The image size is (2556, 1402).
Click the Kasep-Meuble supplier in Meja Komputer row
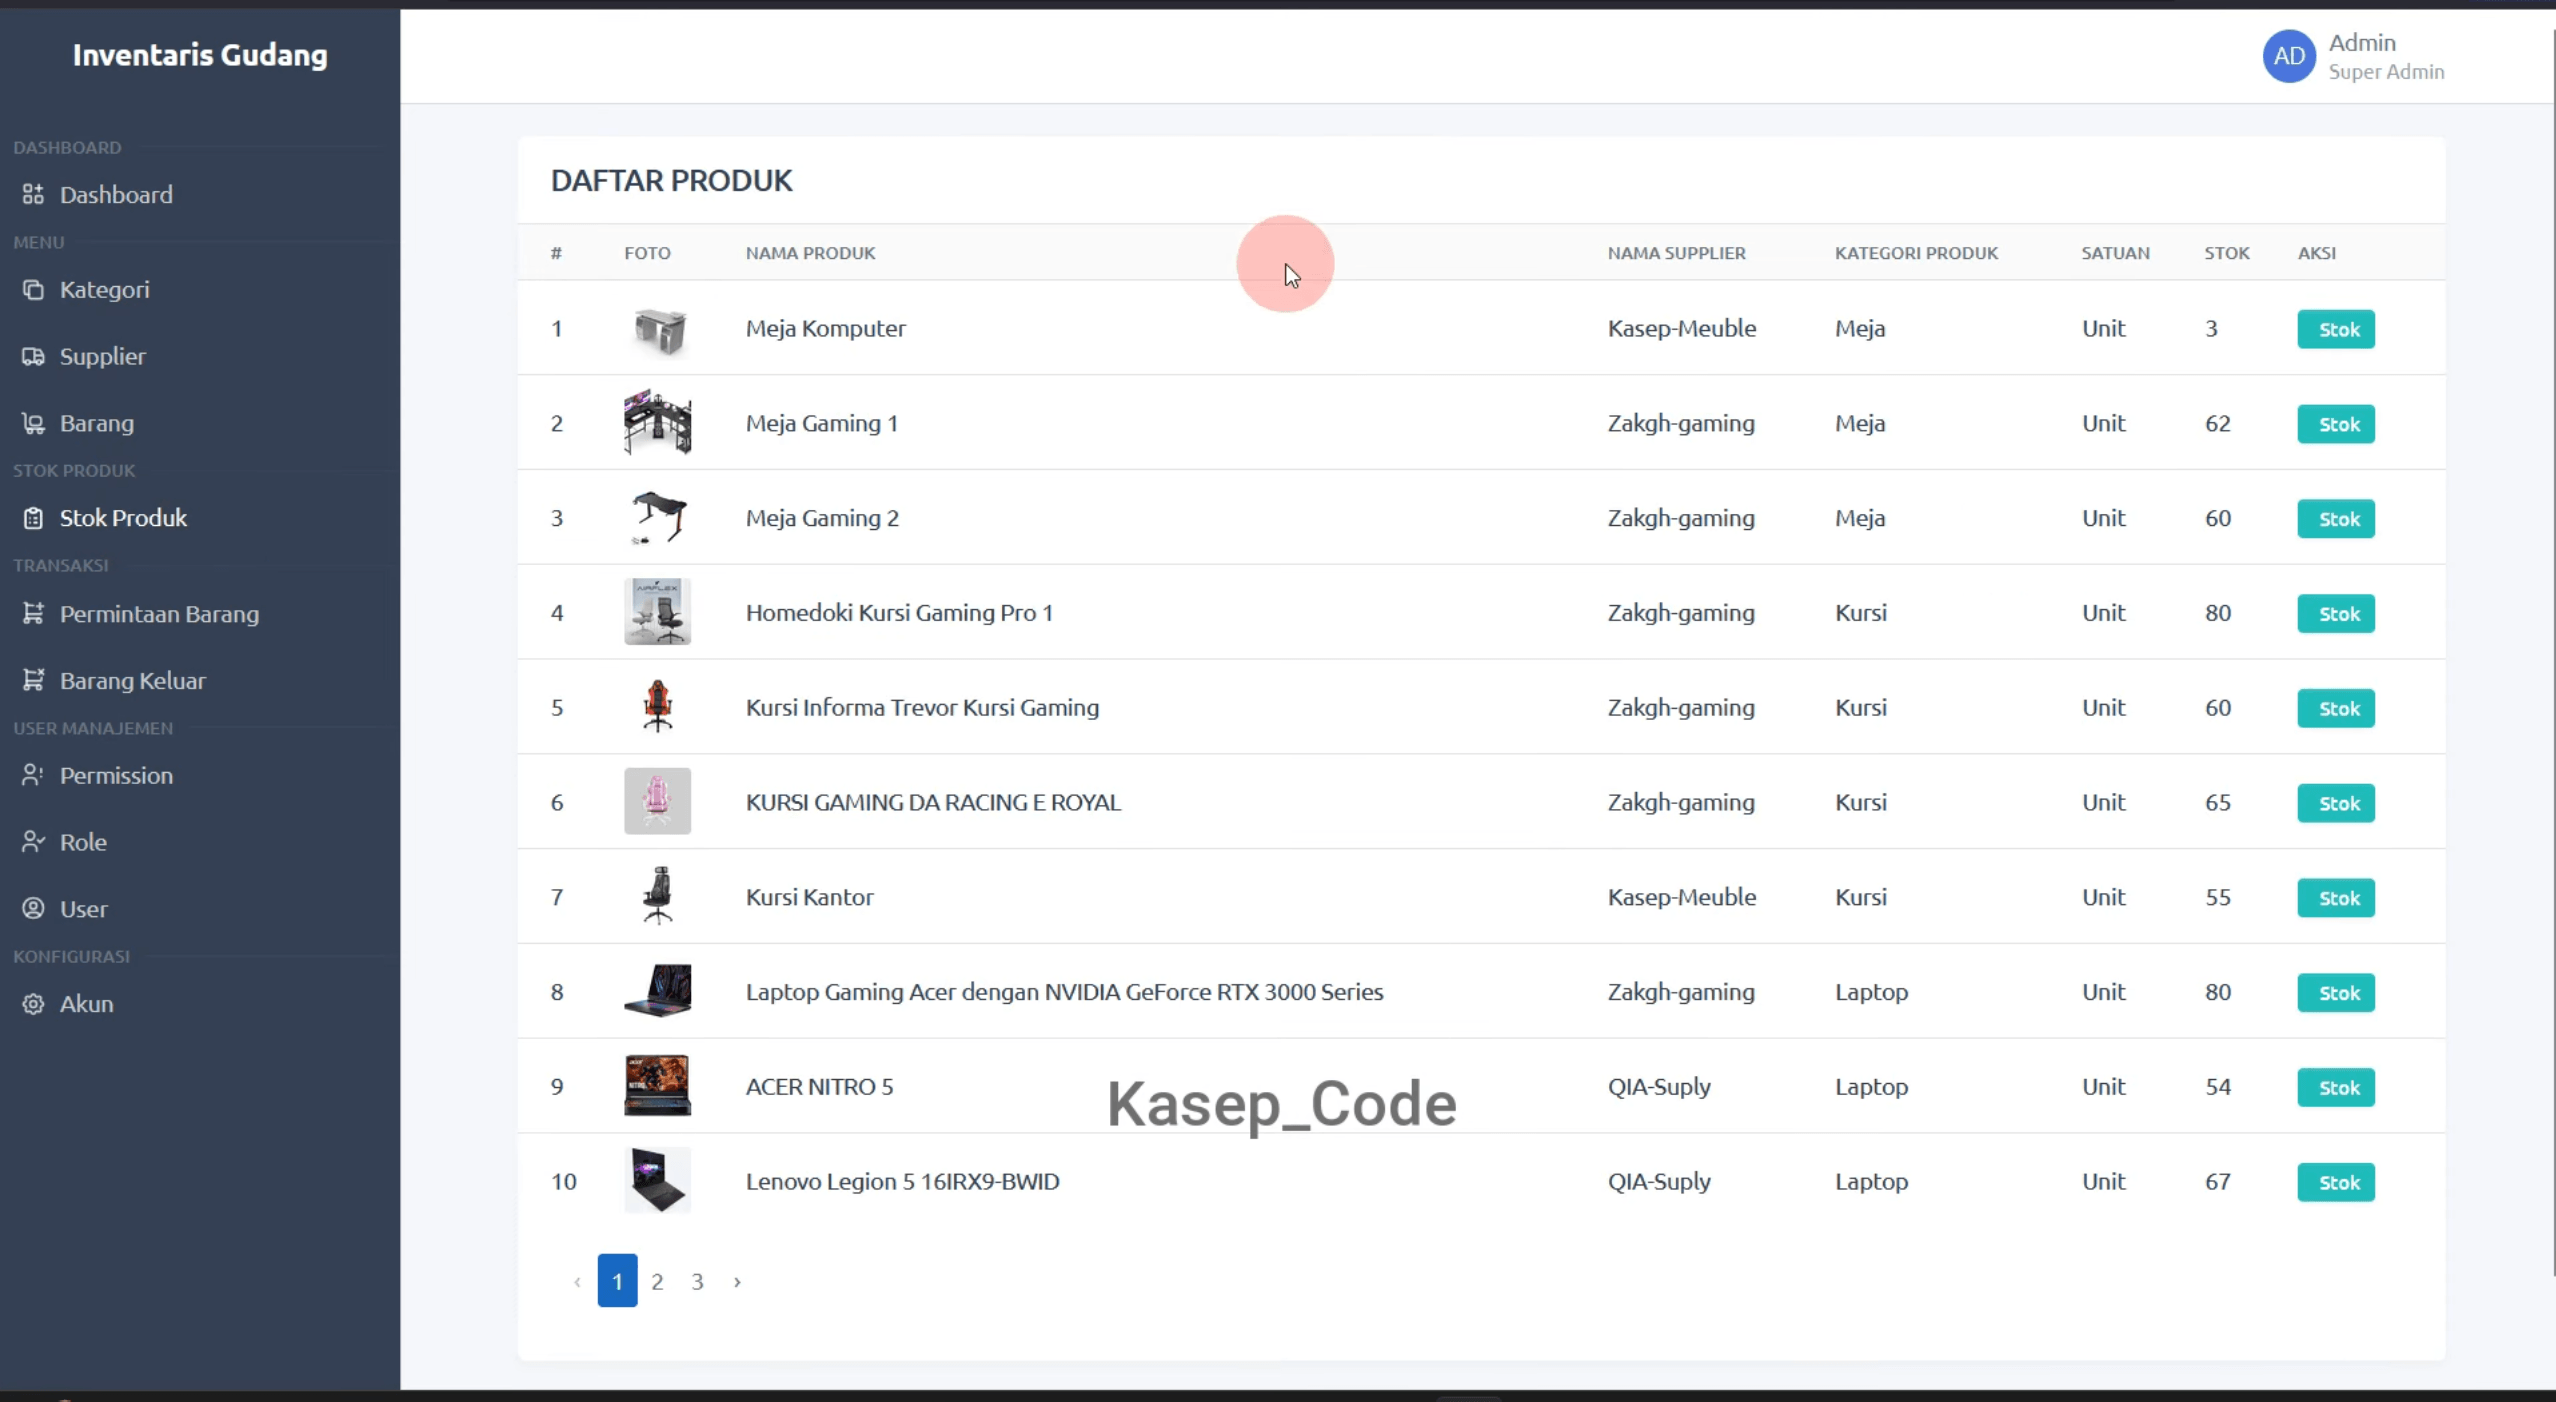(1681, 328)
